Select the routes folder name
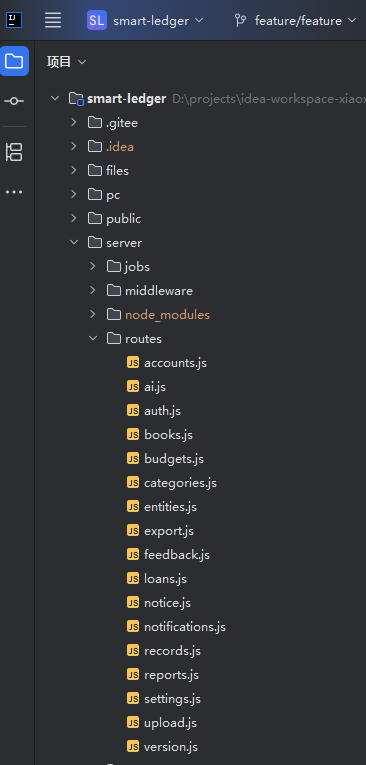This screenshot has width=366, height=765. (143, 339)
